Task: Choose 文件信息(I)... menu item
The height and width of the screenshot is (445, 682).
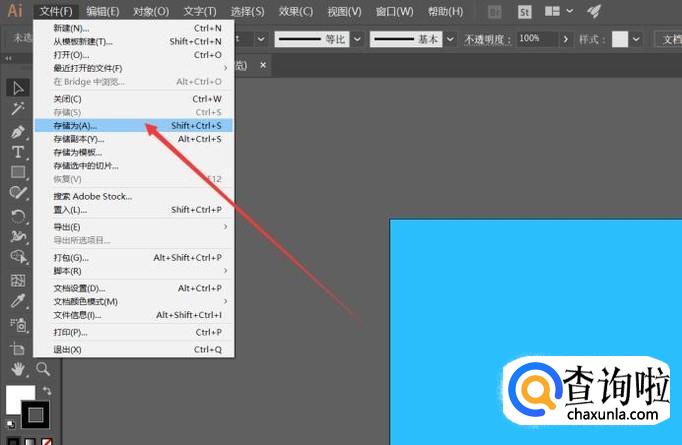Action: click(134, 315)
